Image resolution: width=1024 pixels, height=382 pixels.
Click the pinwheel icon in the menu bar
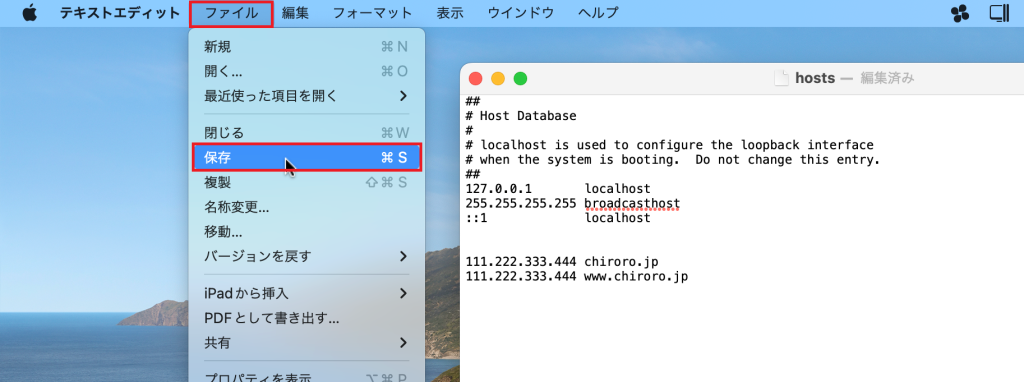(960, 13)
